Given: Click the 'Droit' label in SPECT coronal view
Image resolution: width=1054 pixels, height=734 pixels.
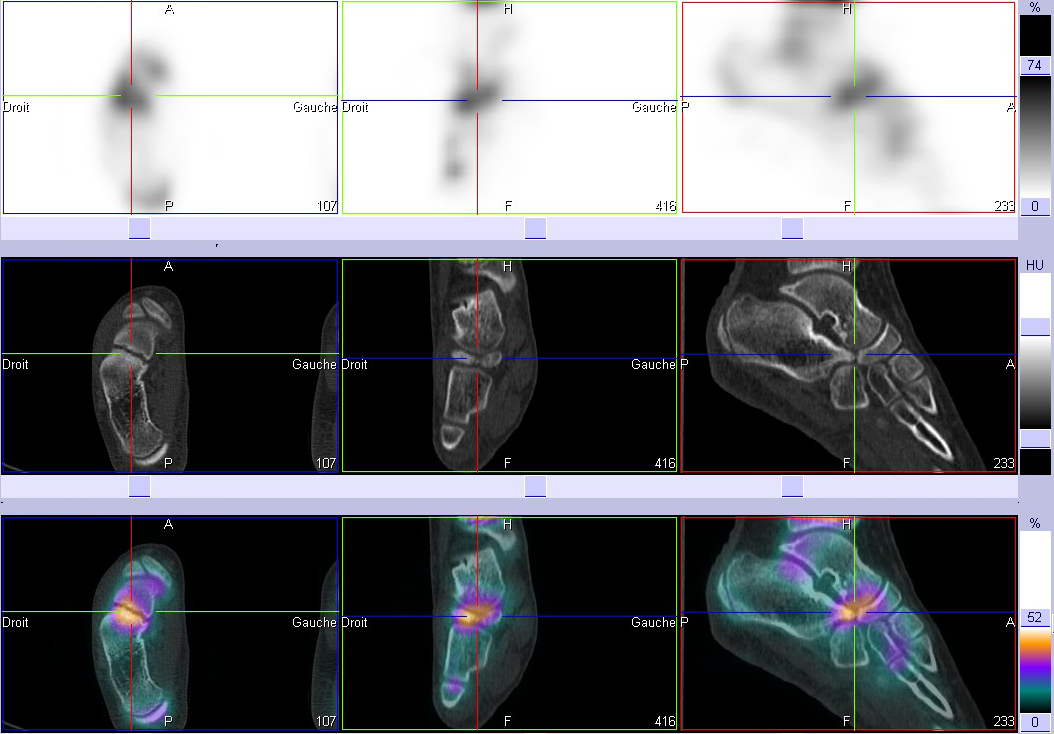Looking at the screenshot, I should (x=356, y=107).
